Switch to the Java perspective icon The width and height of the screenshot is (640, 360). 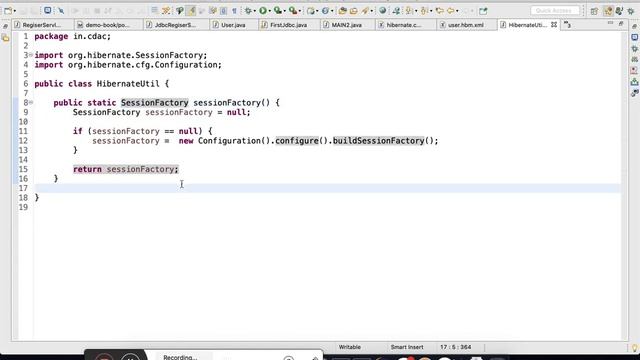pyautogui.click(x=619, y=11)
